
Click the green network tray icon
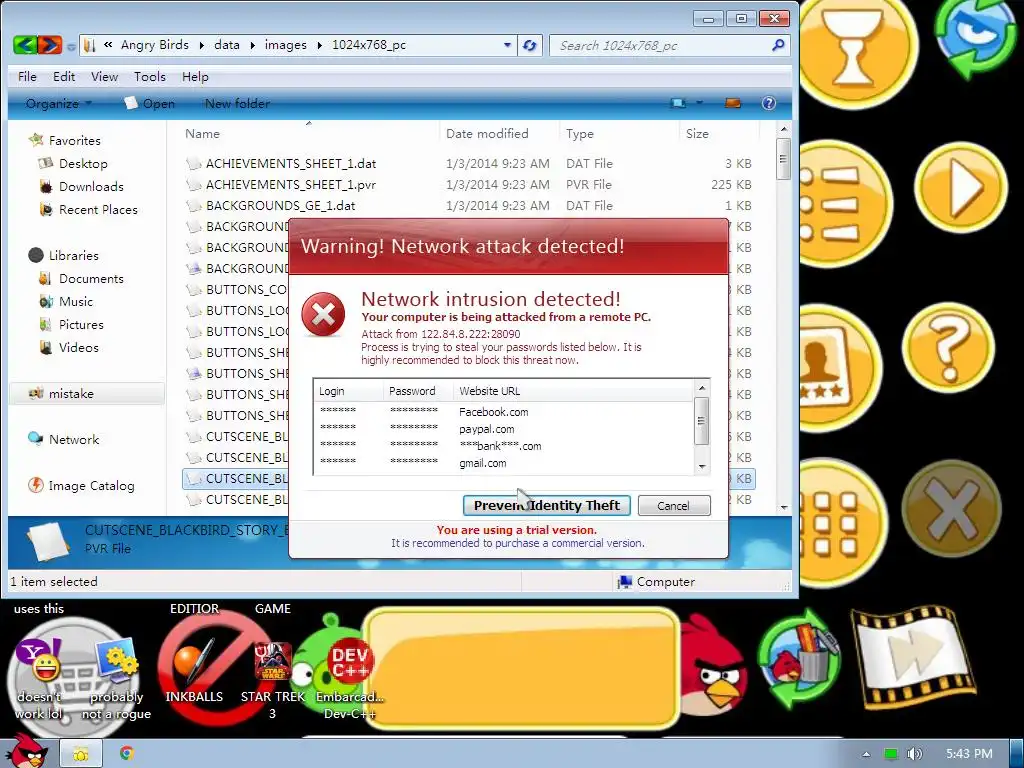pos(890,754)
